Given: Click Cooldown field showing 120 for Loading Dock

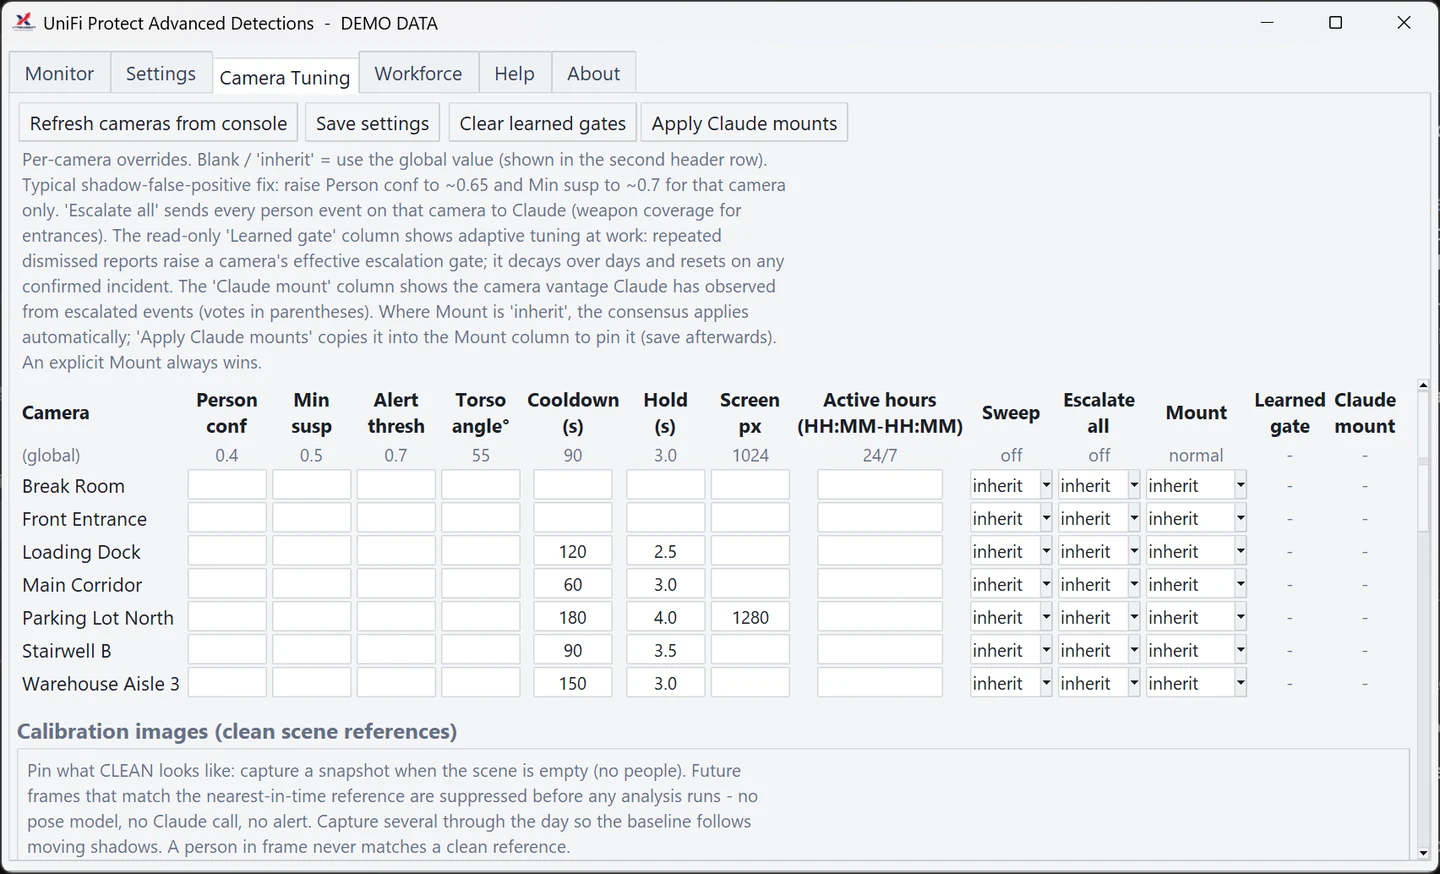Looking at the screenshot, I should (573, 552).
